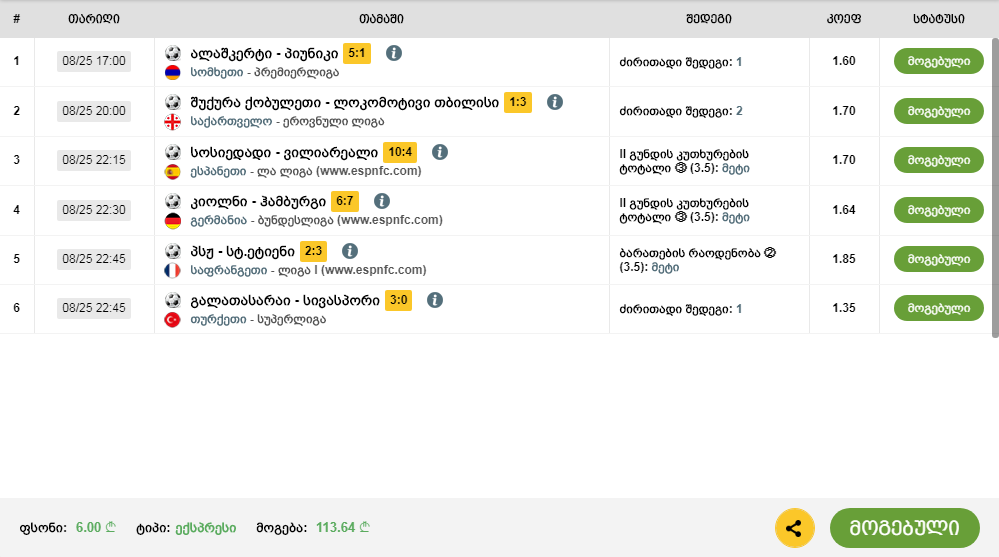Open info icon for შუქურა ქობულეთი match
Screen dimensions: 999x557
pyautogui.click(x=555, y=102)
